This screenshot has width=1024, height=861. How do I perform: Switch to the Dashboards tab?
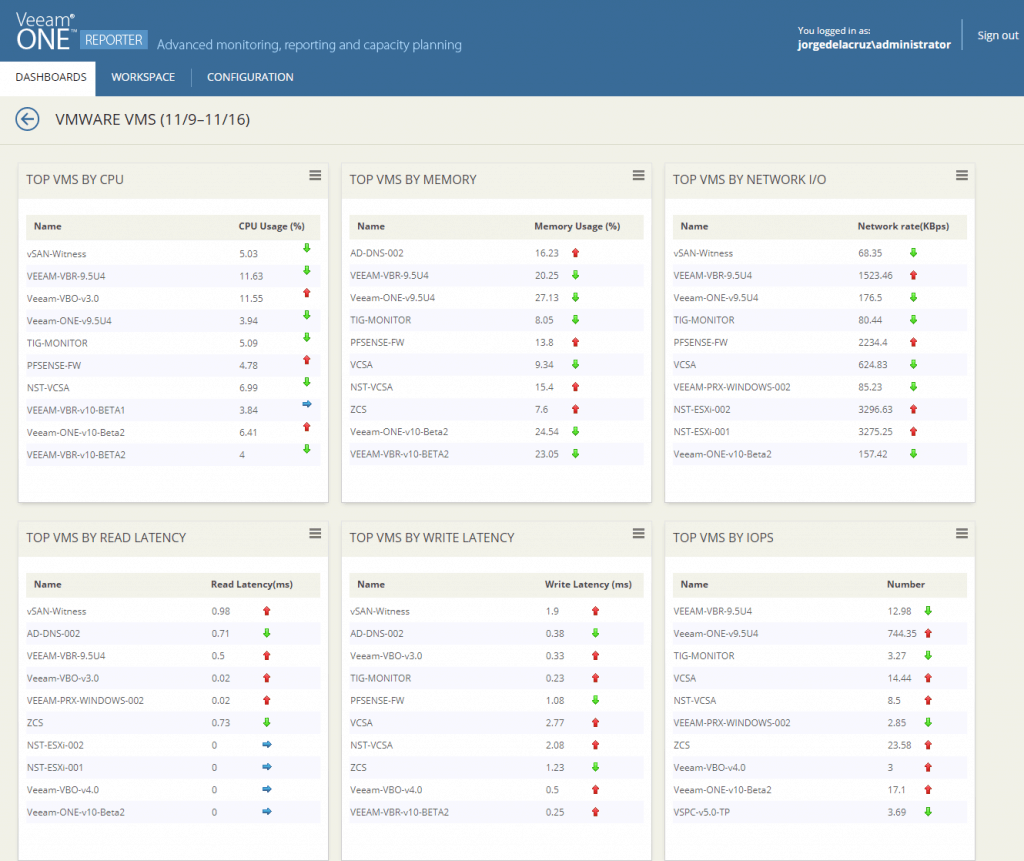50,77
